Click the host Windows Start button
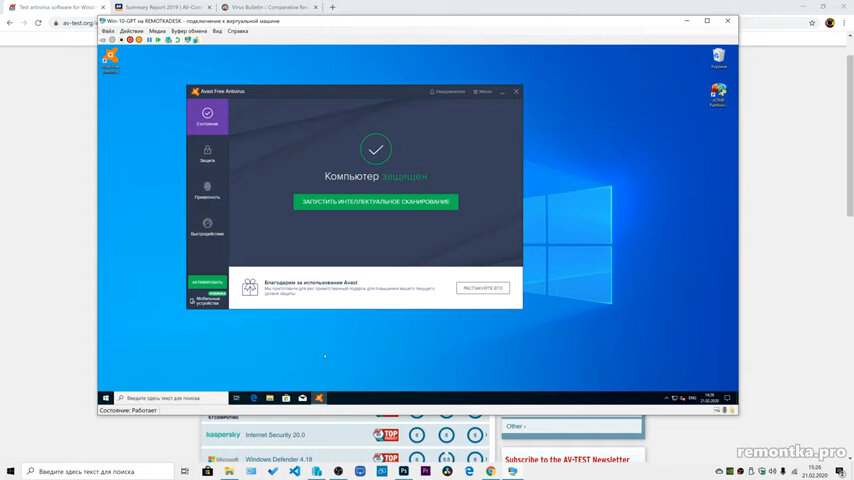Viewport: 854px width, 480px height. pos(10,471)
